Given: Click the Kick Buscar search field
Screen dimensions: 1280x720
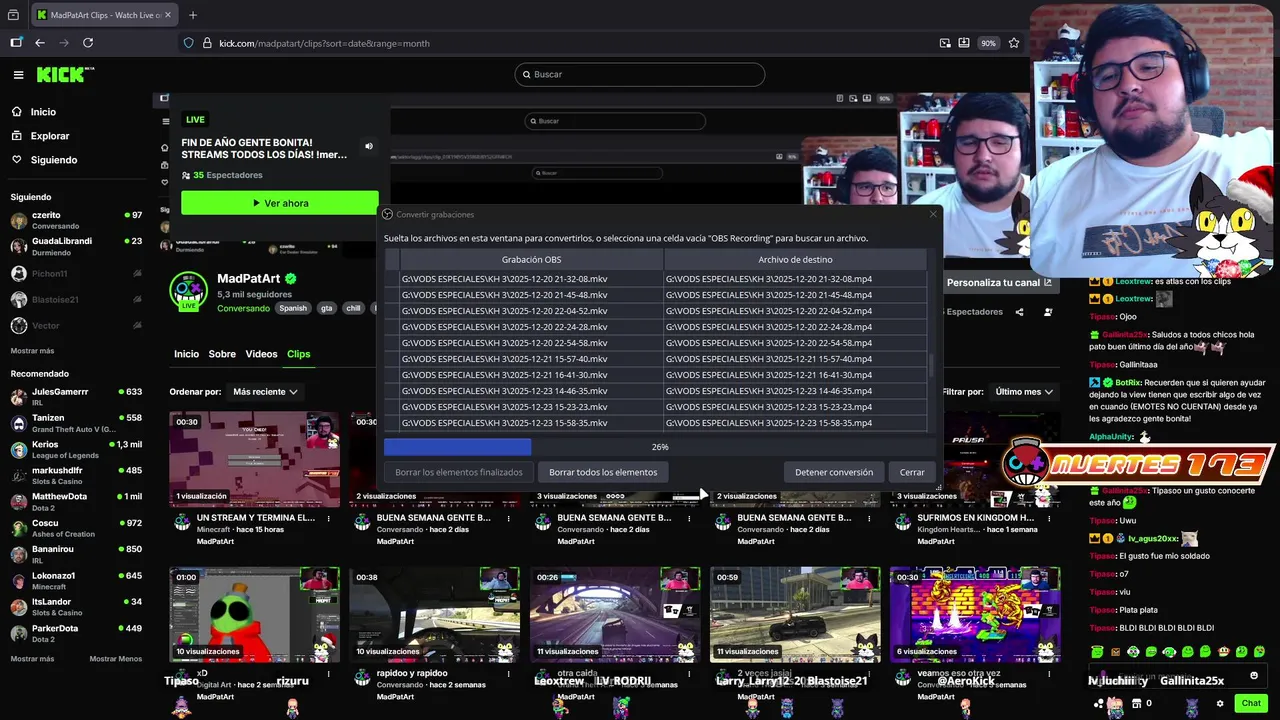Looking at the screenshot, I should (640, 74).
